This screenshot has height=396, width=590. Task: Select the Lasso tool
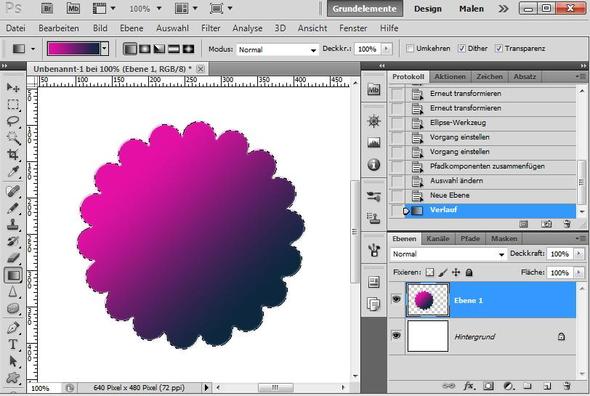point(13,121)
